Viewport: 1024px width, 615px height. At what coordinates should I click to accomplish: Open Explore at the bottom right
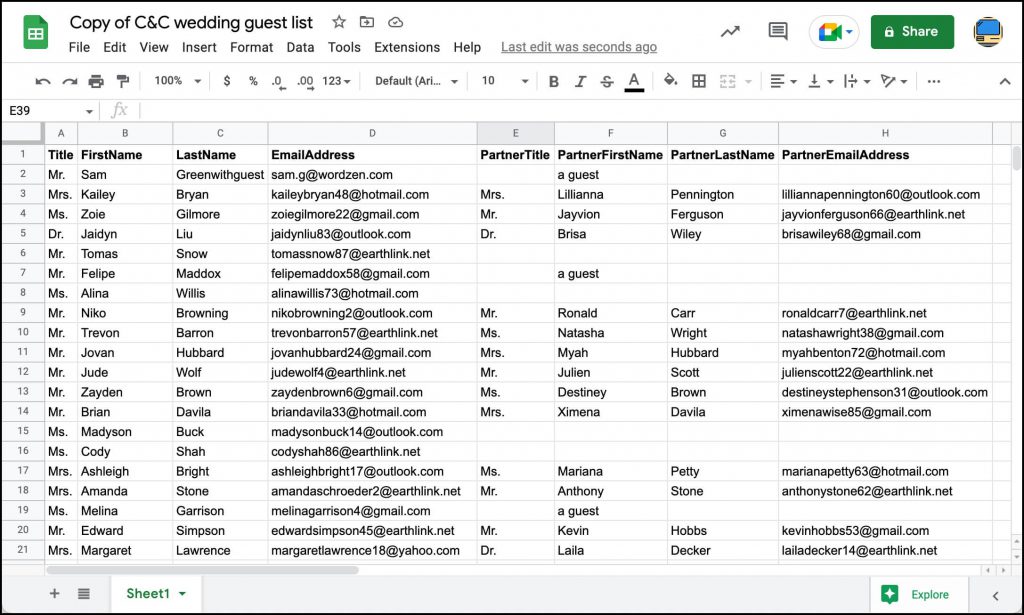coord(918,593)
